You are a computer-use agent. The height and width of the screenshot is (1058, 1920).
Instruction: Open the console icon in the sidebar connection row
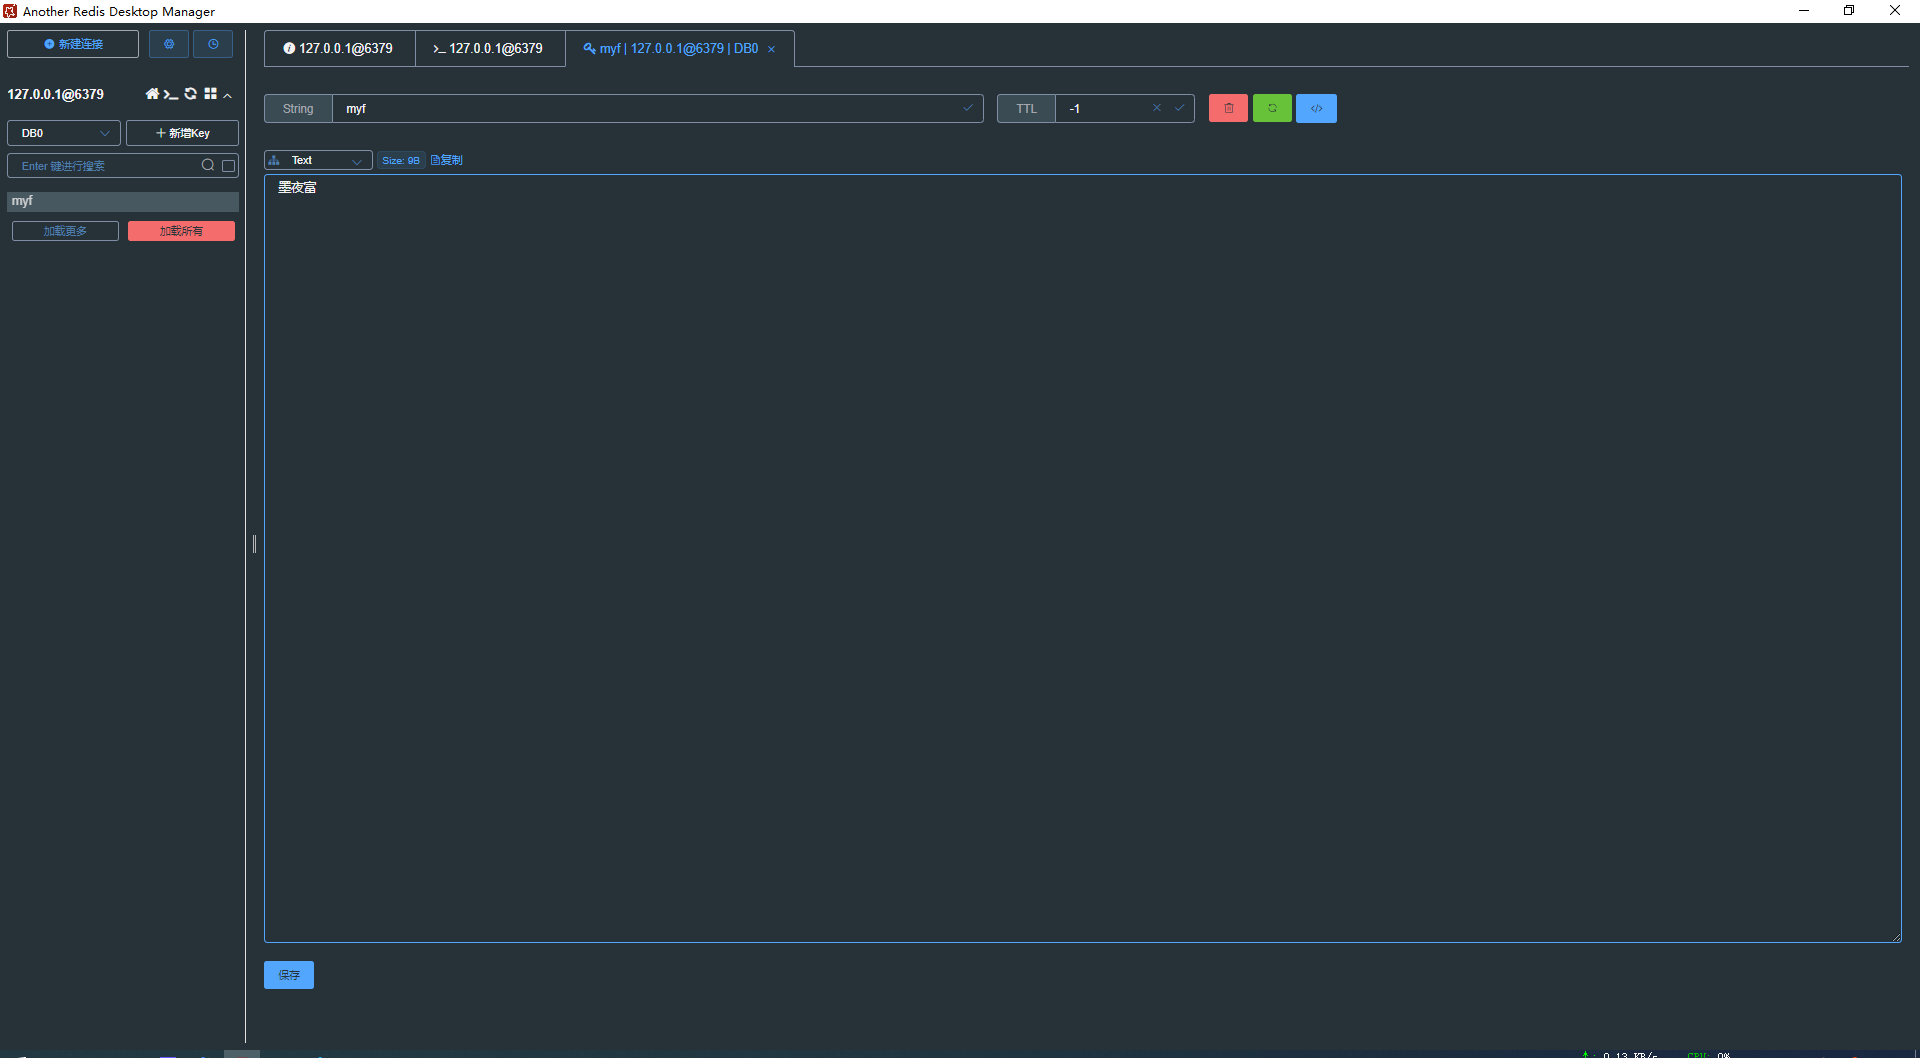pos(171,94)
